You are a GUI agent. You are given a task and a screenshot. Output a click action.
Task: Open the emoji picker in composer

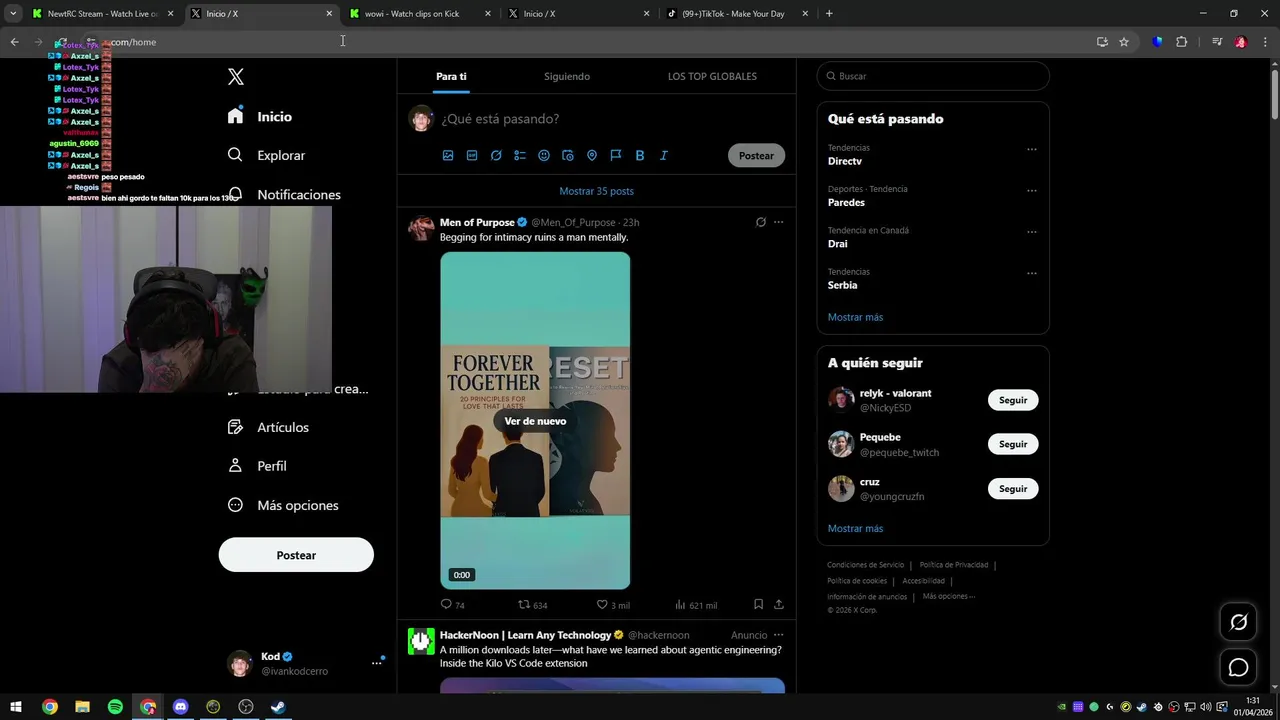point(544,155)
